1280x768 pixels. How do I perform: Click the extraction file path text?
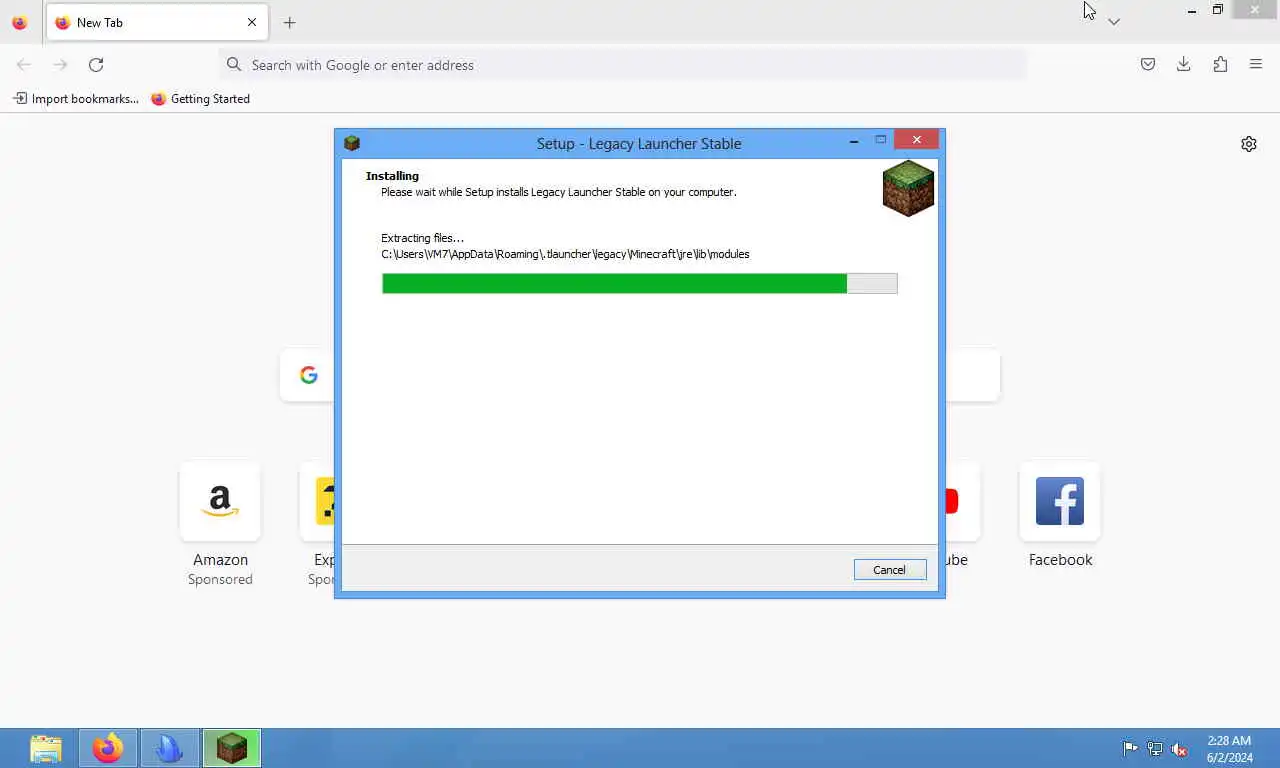(x=565, y=254)
